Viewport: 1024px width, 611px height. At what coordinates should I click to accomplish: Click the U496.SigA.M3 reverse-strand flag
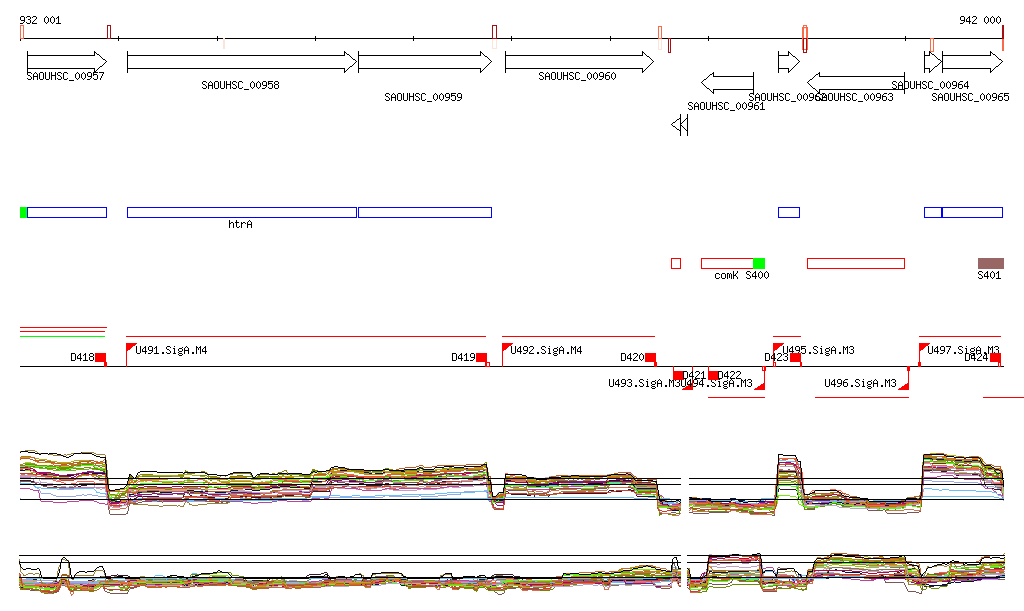(904, 386)
